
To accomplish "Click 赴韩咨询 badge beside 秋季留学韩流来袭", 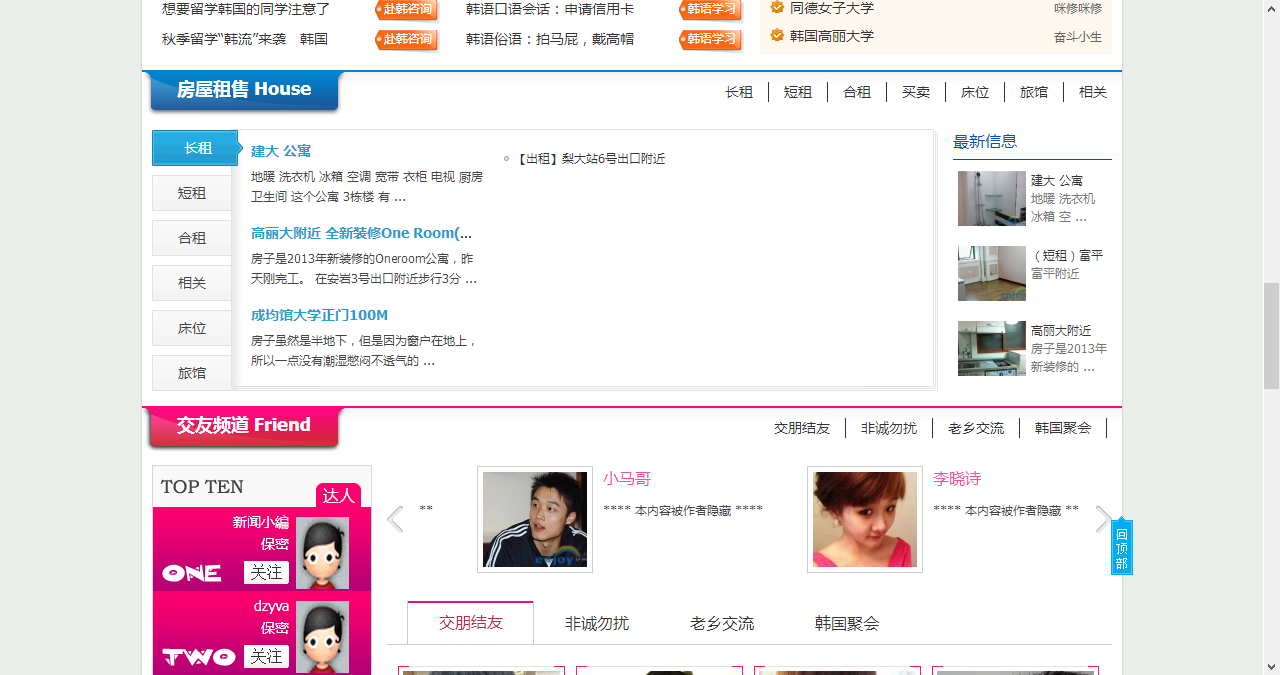I will click(x=407, y=40).
